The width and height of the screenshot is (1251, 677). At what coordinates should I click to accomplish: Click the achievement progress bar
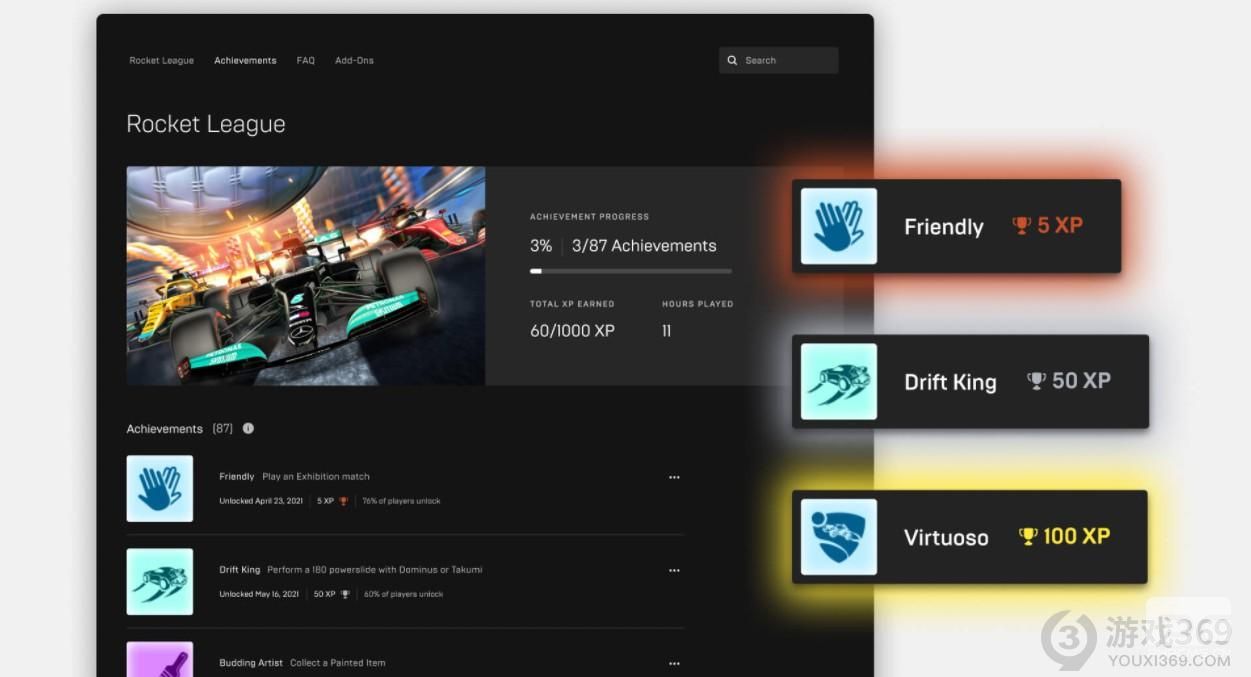631,271
